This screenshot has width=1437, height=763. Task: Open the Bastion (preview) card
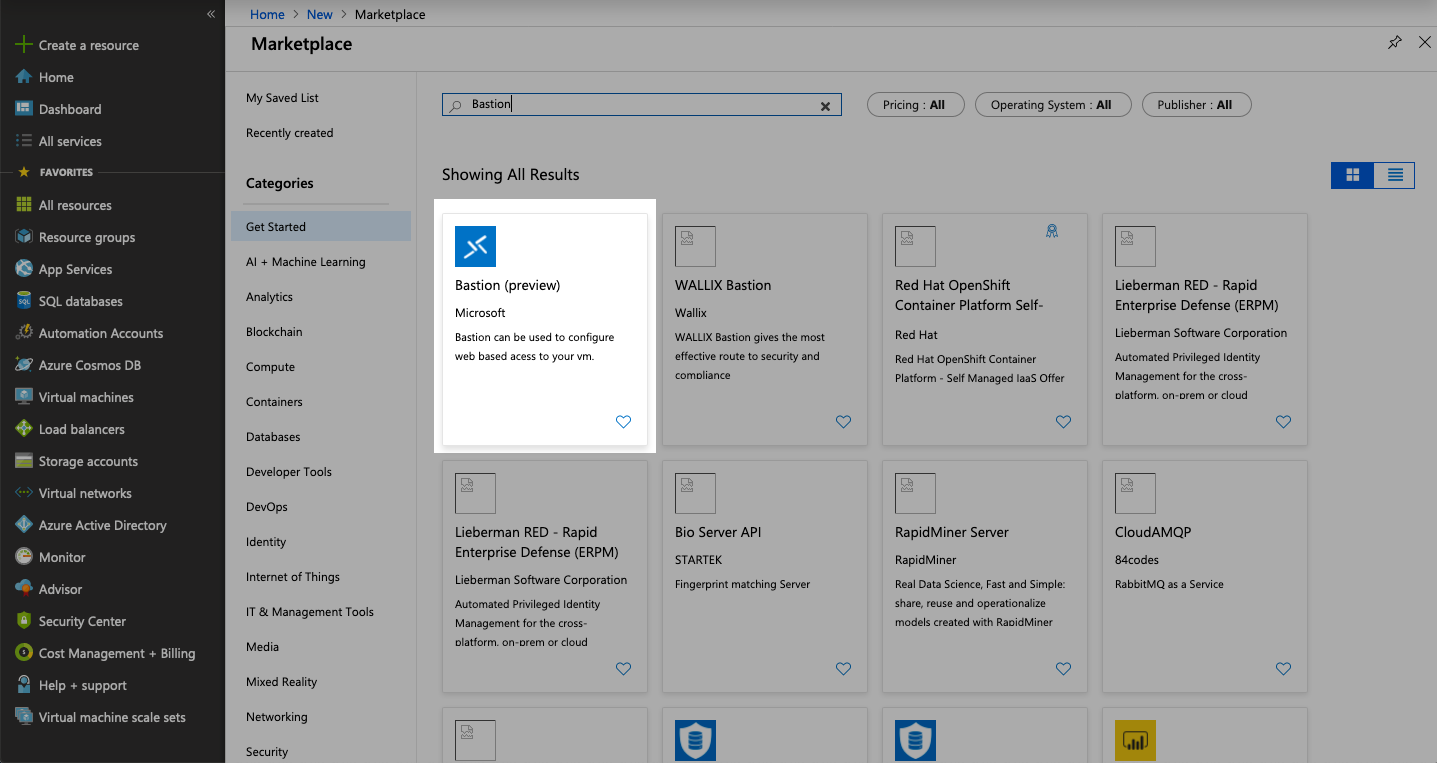click(545, 329)
